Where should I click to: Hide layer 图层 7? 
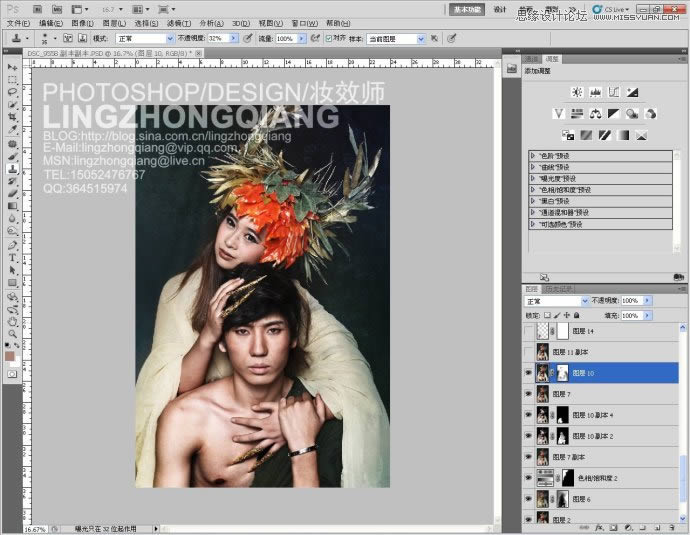[529, 394]
